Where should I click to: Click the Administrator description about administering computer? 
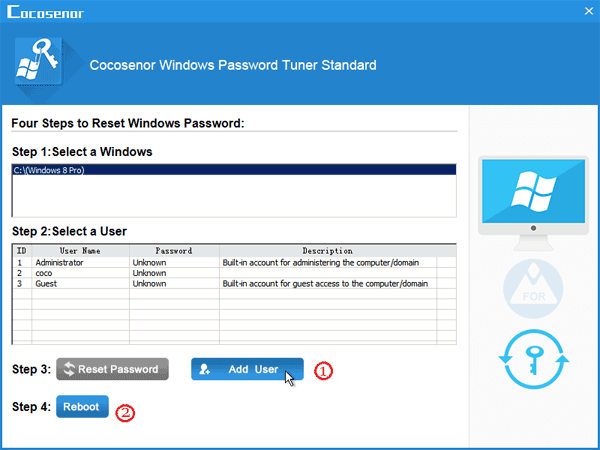[x=321, y=262]
